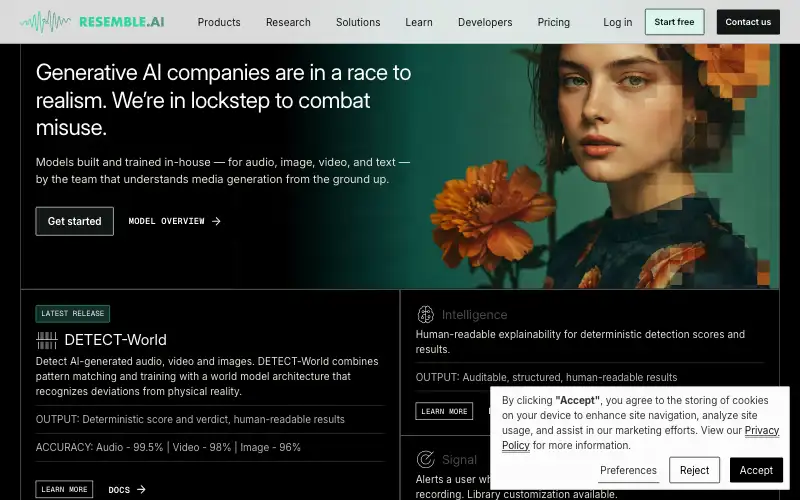Open the Learn menu

(419, 22)
